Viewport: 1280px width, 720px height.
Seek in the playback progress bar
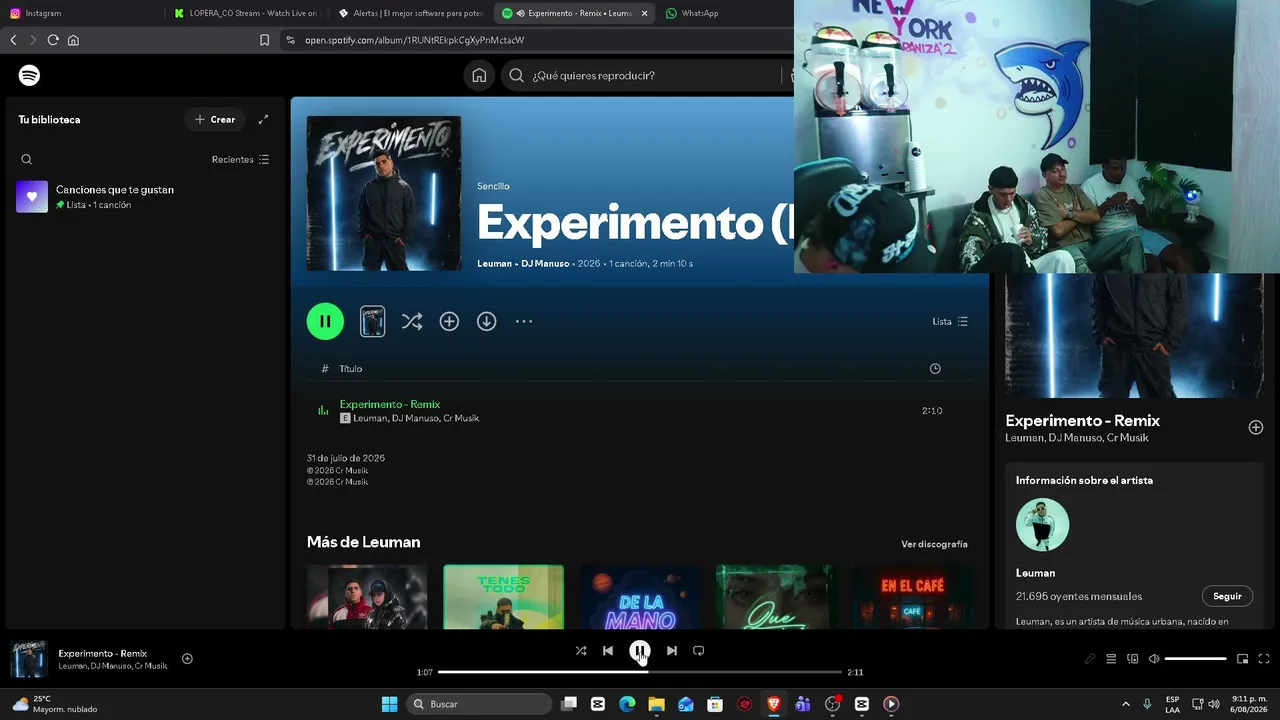pos(640,672)
